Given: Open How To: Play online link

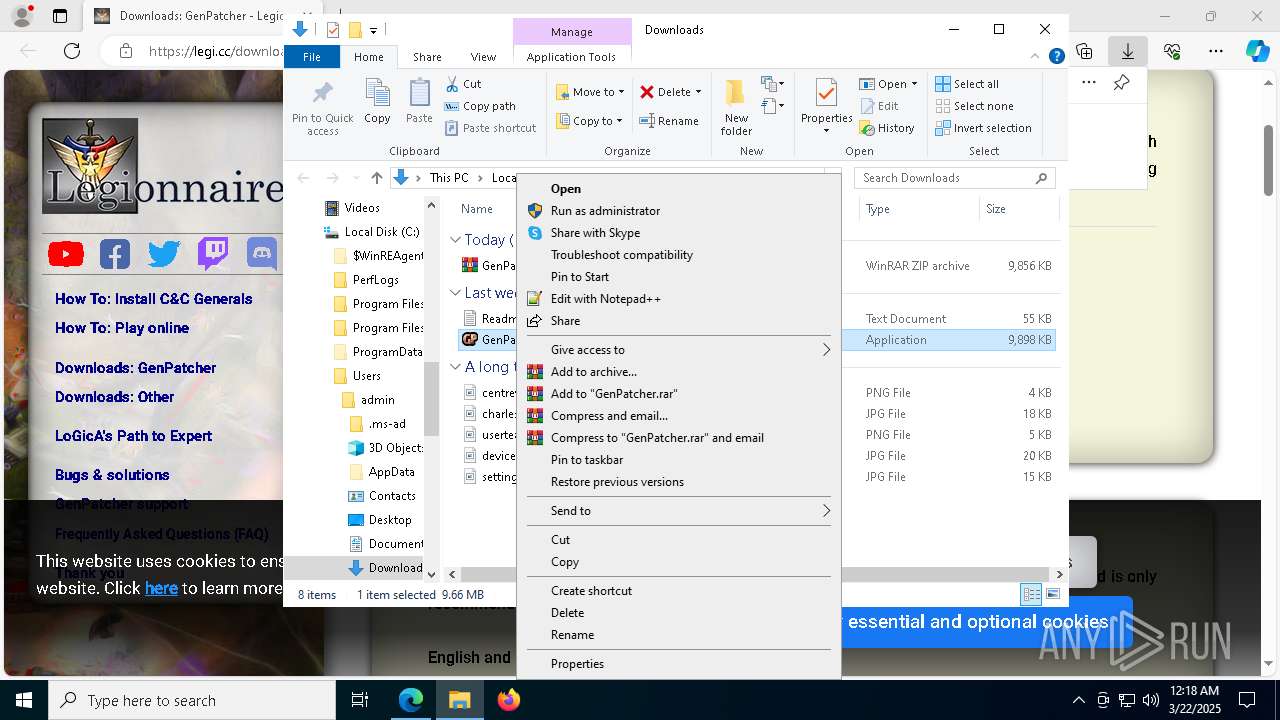Looking at the screenshot, I should [121, 328].
